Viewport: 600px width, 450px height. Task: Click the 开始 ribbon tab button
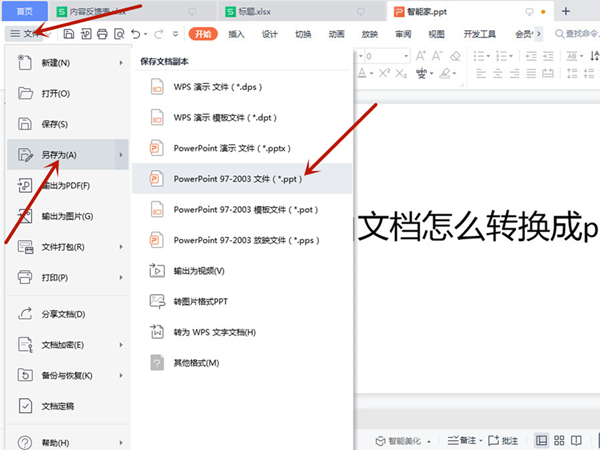203,34
